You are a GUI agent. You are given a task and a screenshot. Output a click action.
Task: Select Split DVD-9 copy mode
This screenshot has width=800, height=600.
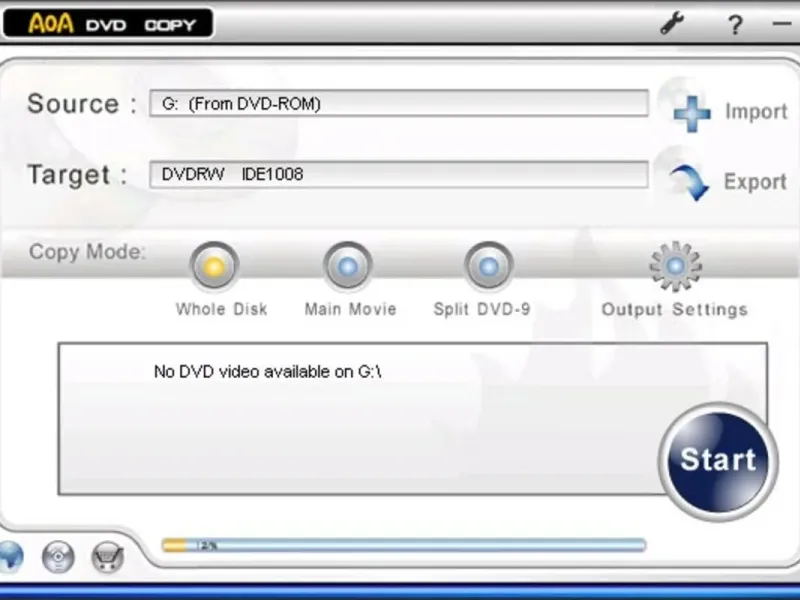tap(489, 266)
